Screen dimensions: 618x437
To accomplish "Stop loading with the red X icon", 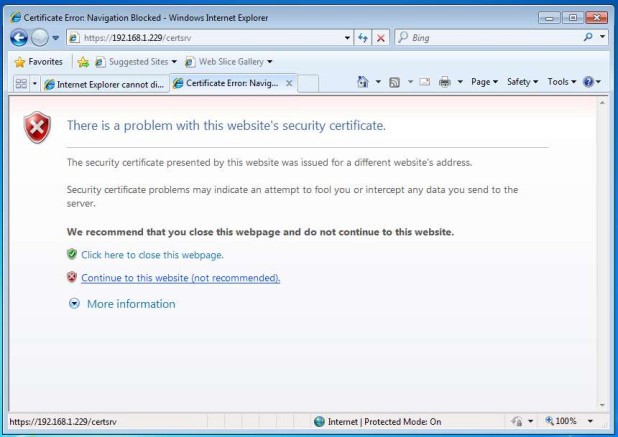I will click(381, 38).
